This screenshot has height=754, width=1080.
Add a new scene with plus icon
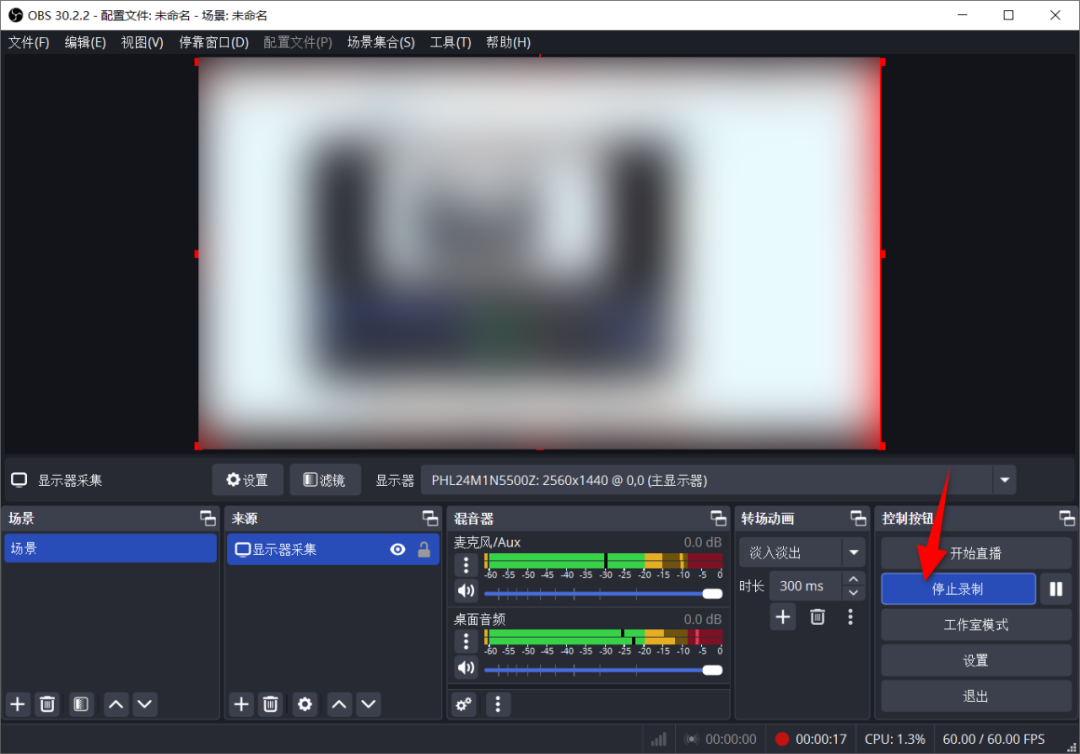pyautogui.click(x=18, y=704)
